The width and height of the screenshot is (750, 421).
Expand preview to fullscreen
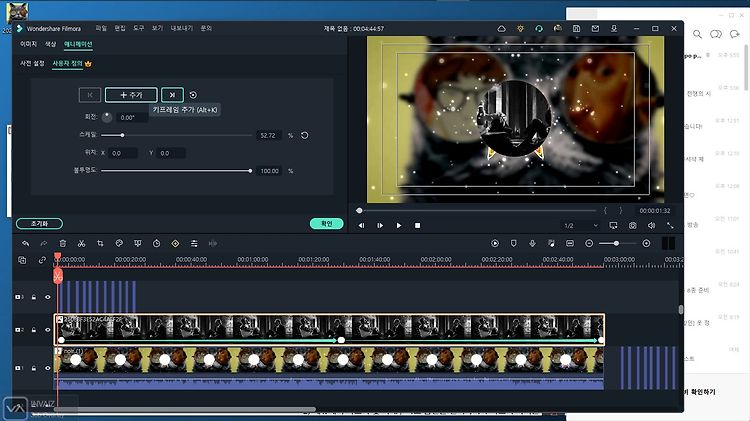(670, 225)
